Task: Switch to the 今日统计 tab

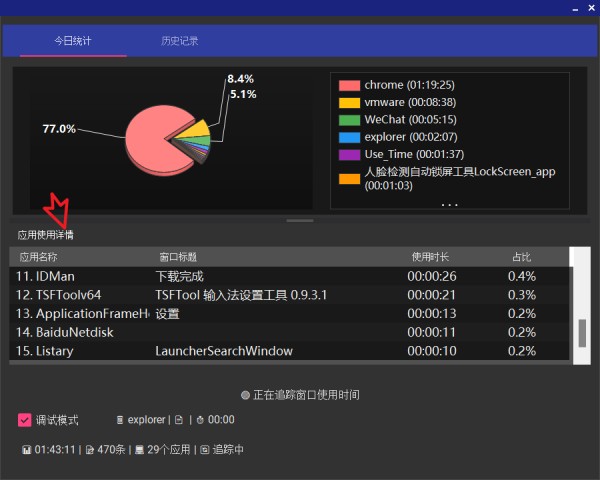Action: pyautogui.click(x=72, y=41)
